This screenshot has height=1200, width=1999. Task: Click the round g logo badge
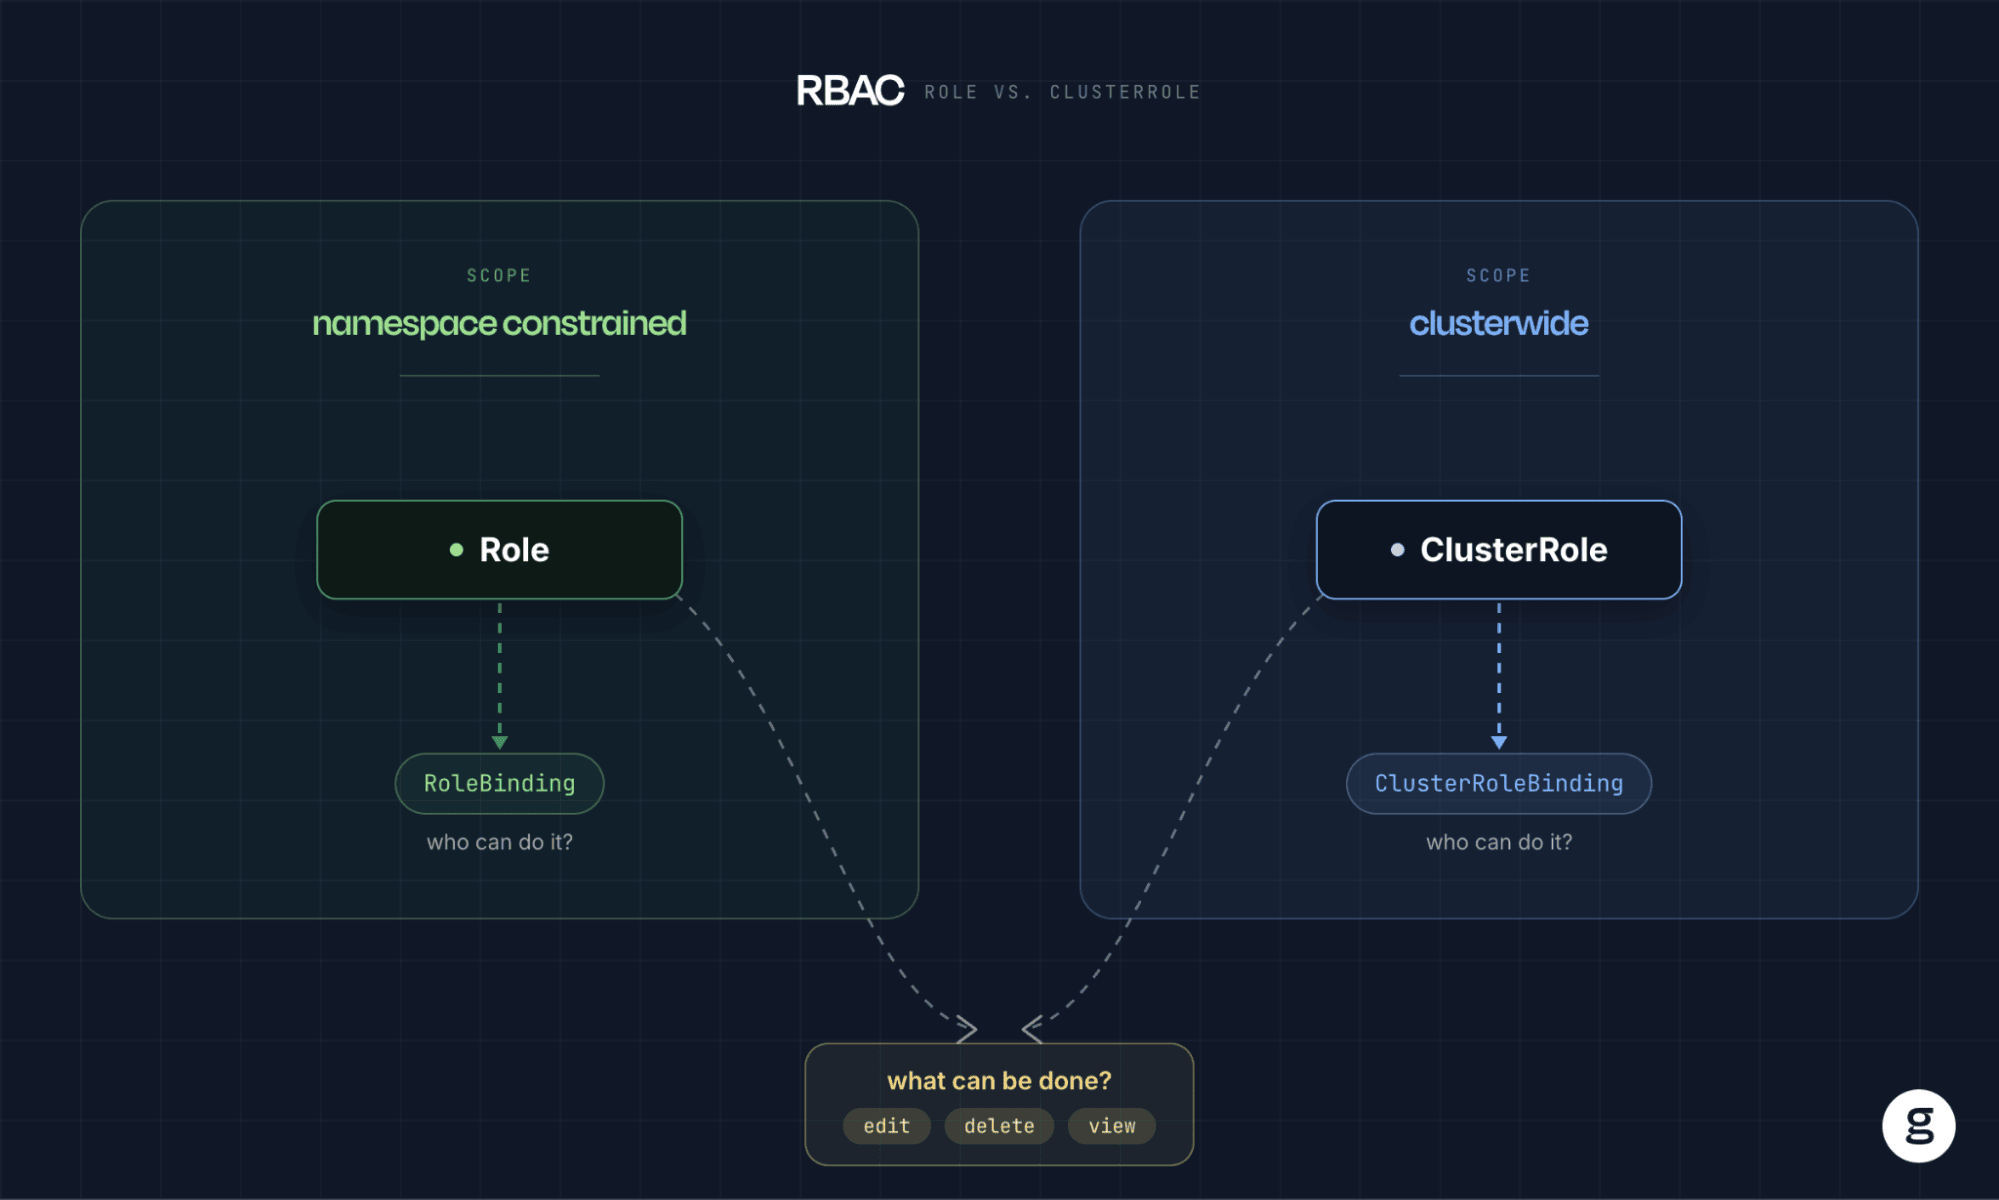pos(1918,1126)
